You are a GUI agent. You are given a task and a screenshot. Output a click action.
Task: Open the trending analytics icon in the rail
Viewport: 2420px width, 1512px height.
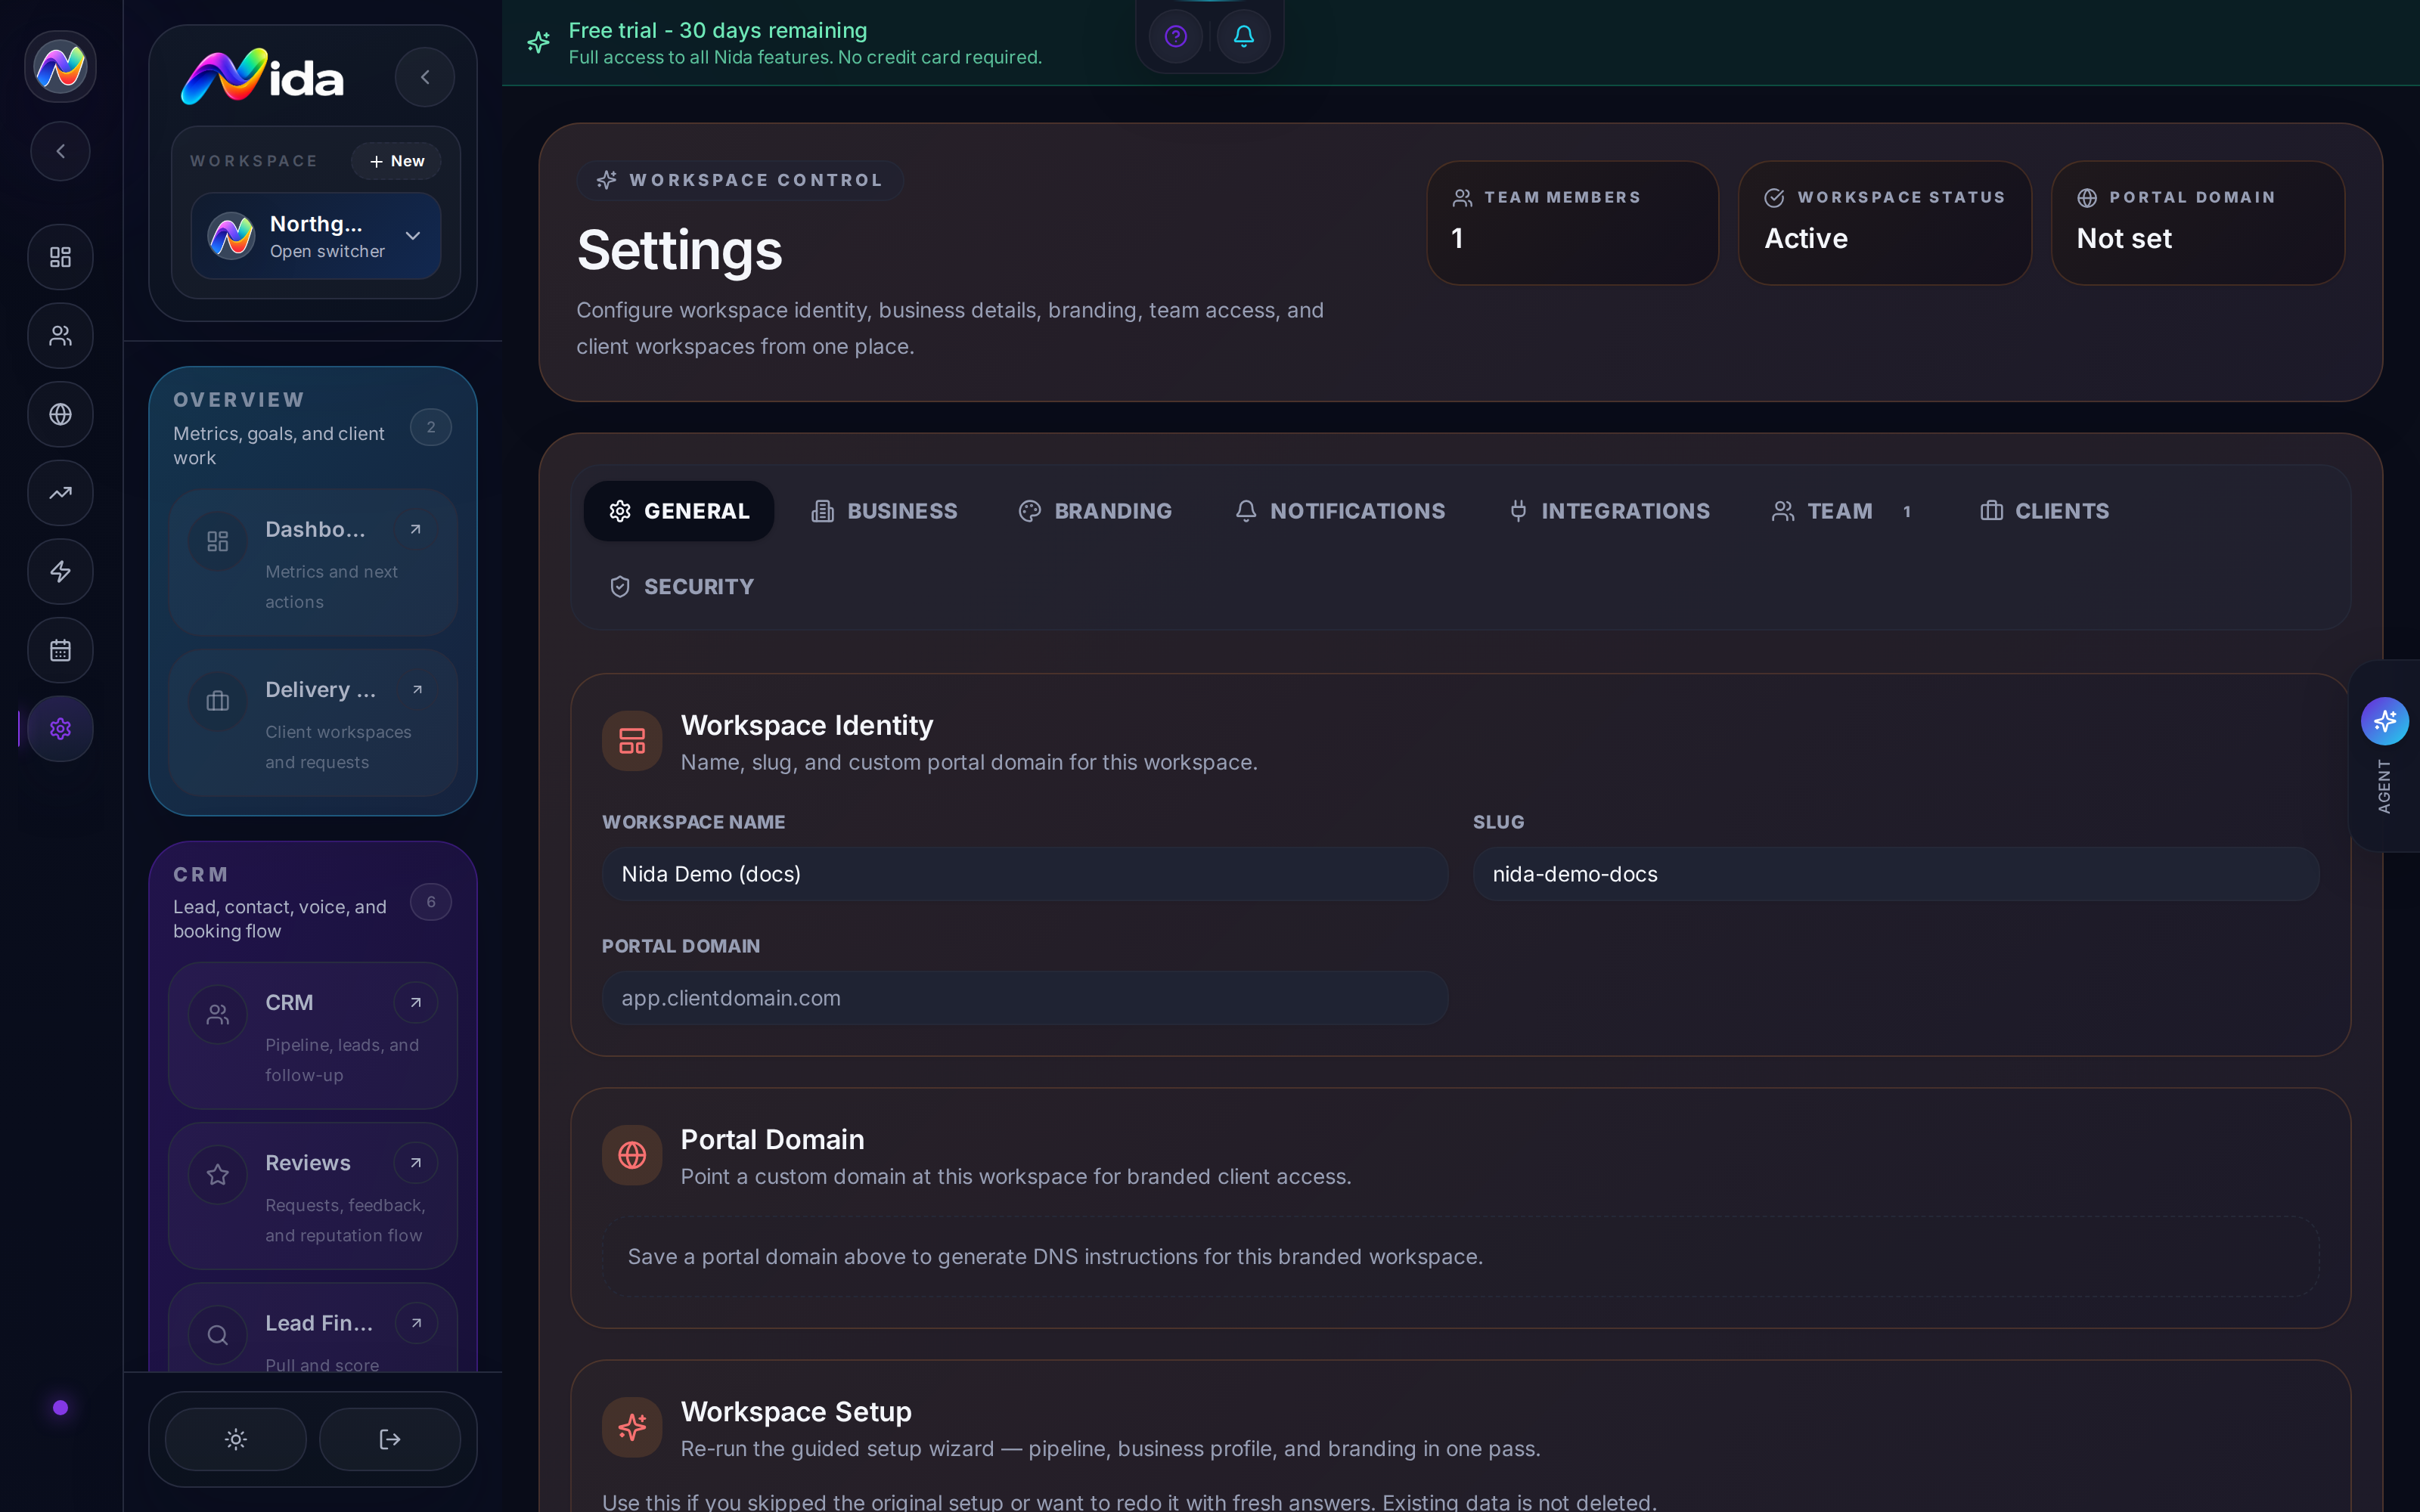pos(60,493)
